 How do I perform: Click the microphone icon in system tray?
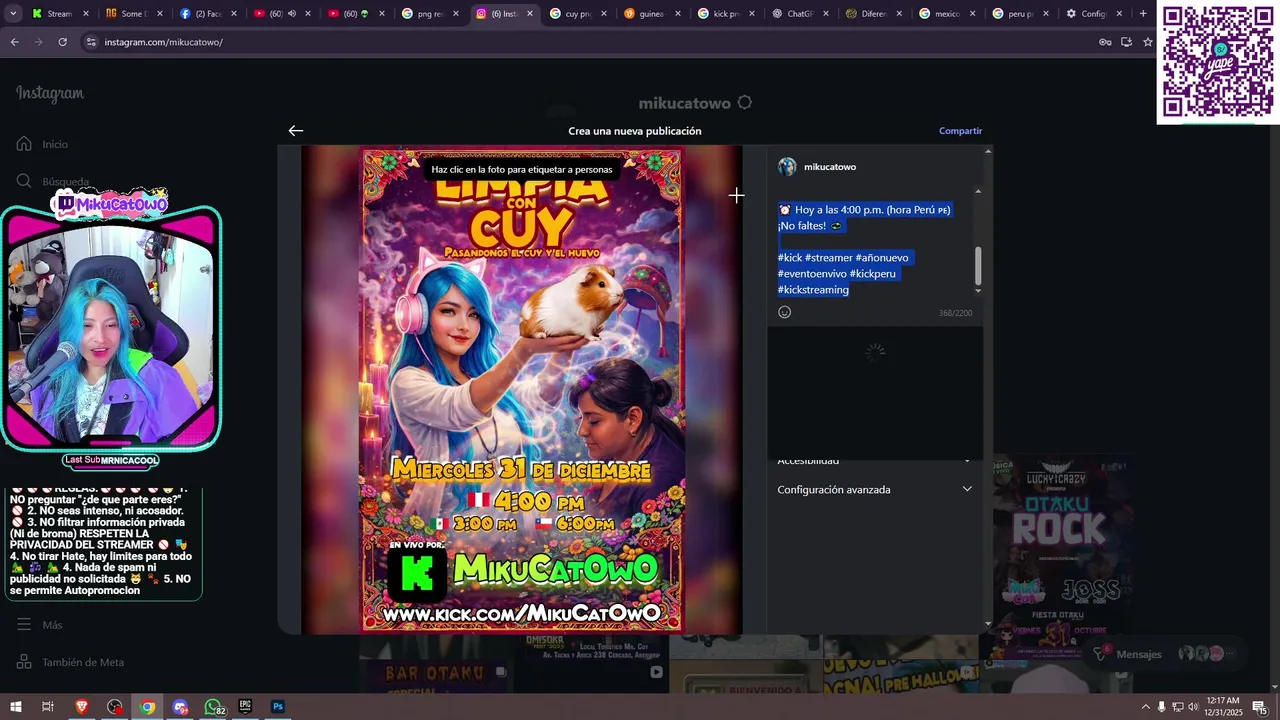click(1161, 707)
